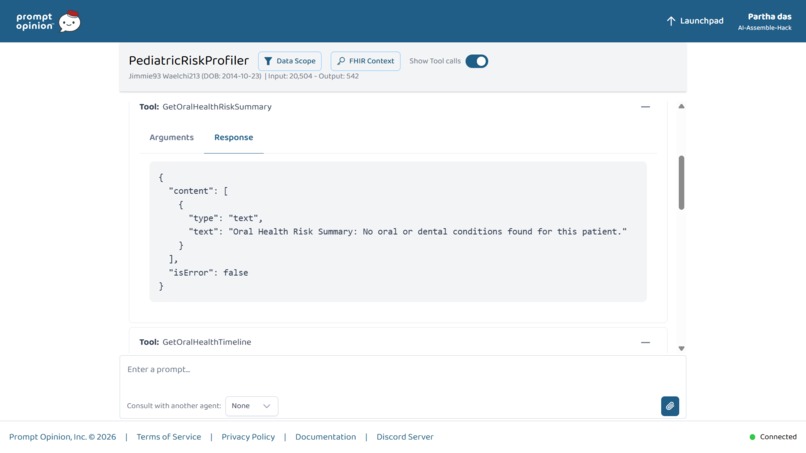
Task: Focus the Enter a prompt input field
Action: [x=402, y=370]
